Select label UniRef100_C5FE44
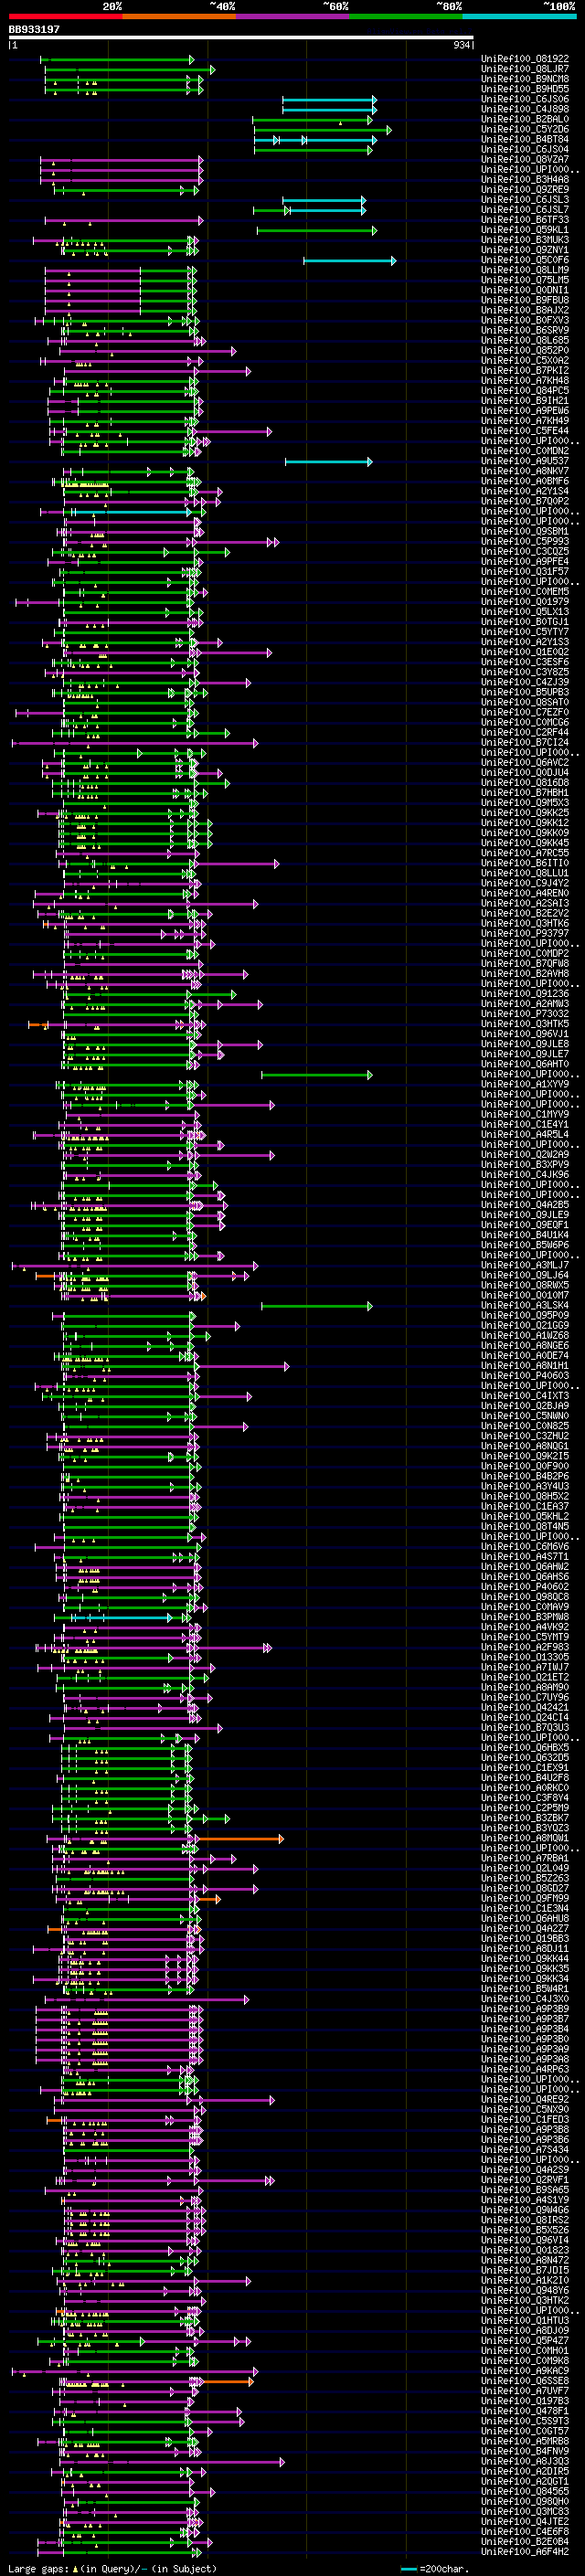 pyautogui.click(x=525, y=431)
